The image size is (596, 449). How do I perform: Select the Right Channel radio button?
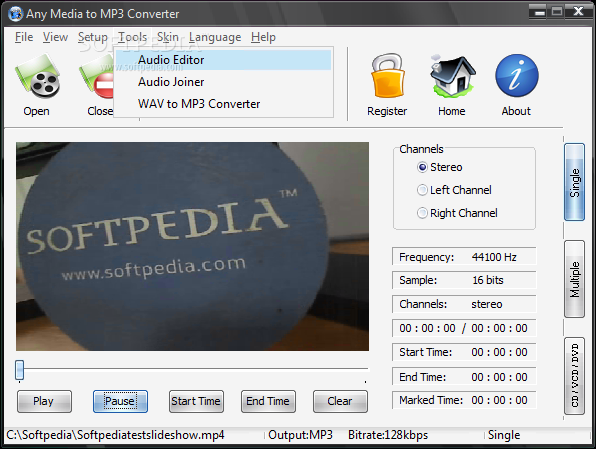422,213
